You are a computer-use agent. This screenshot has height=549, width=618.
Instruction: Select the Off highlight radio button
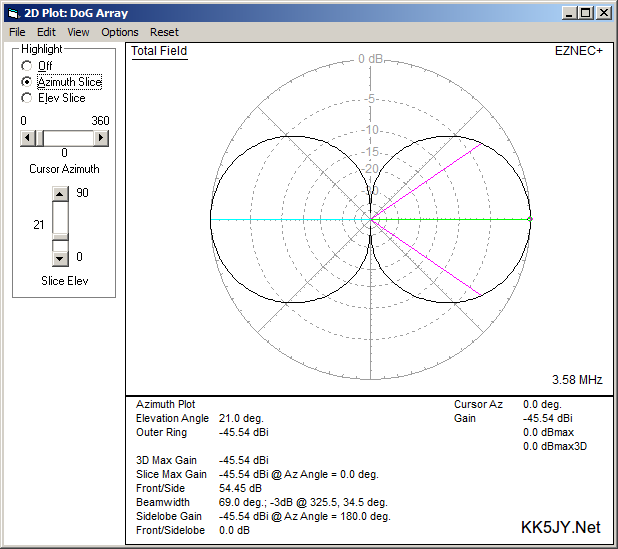coord(27,65)
